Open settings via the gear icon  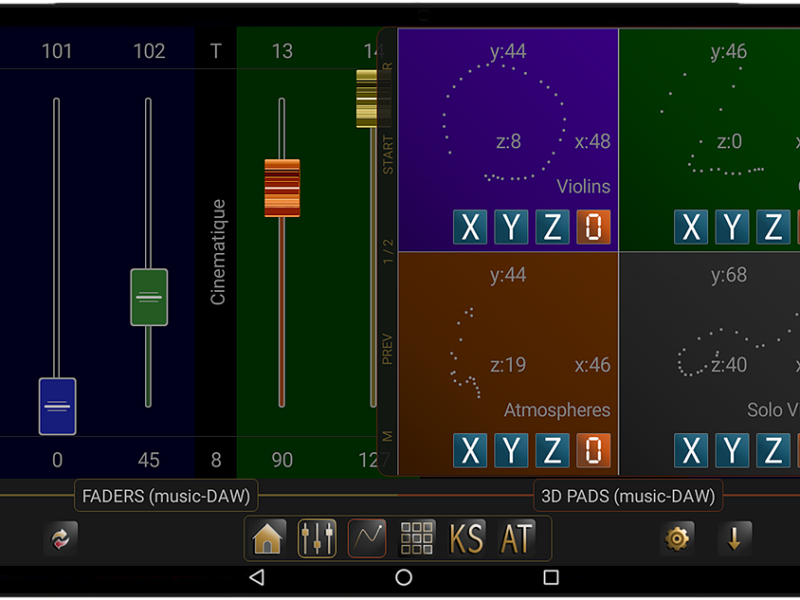[x=677, y=539]
